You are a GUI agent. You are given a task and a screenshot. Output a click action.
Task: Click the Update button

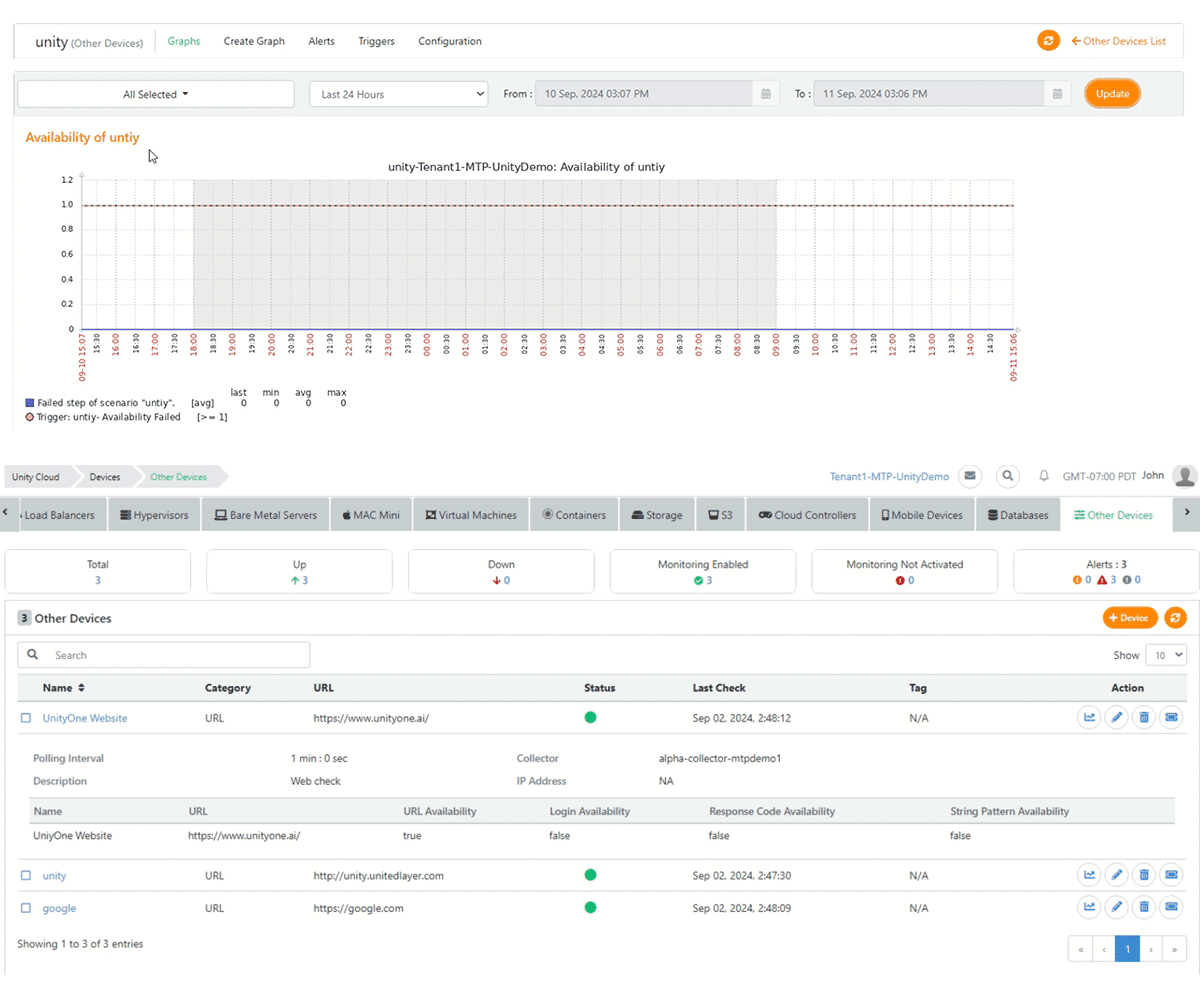click(1112, 93)
